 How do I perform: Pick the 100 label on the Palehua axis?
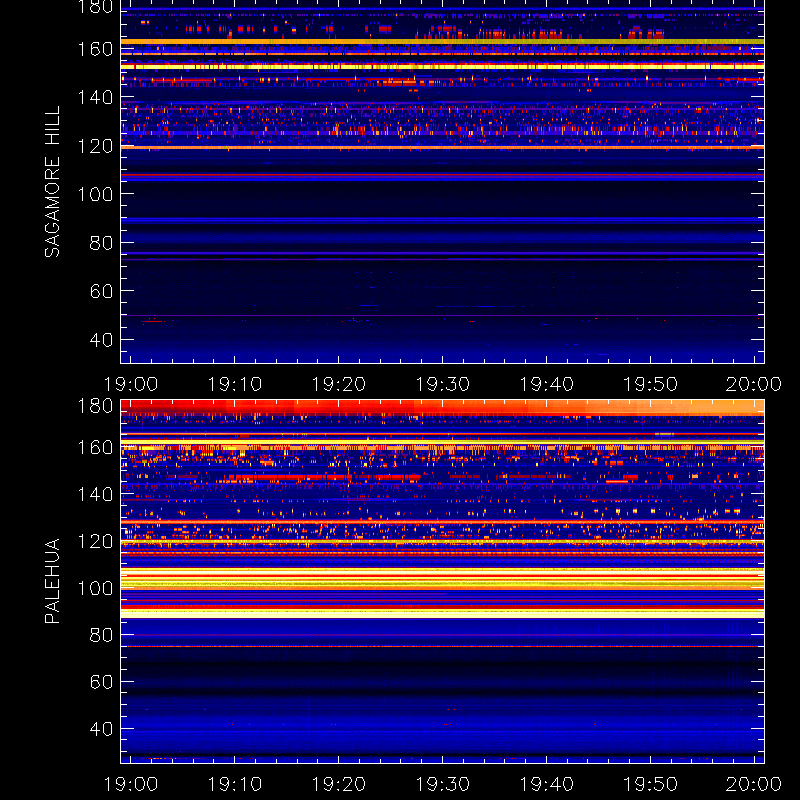(95, 588)
